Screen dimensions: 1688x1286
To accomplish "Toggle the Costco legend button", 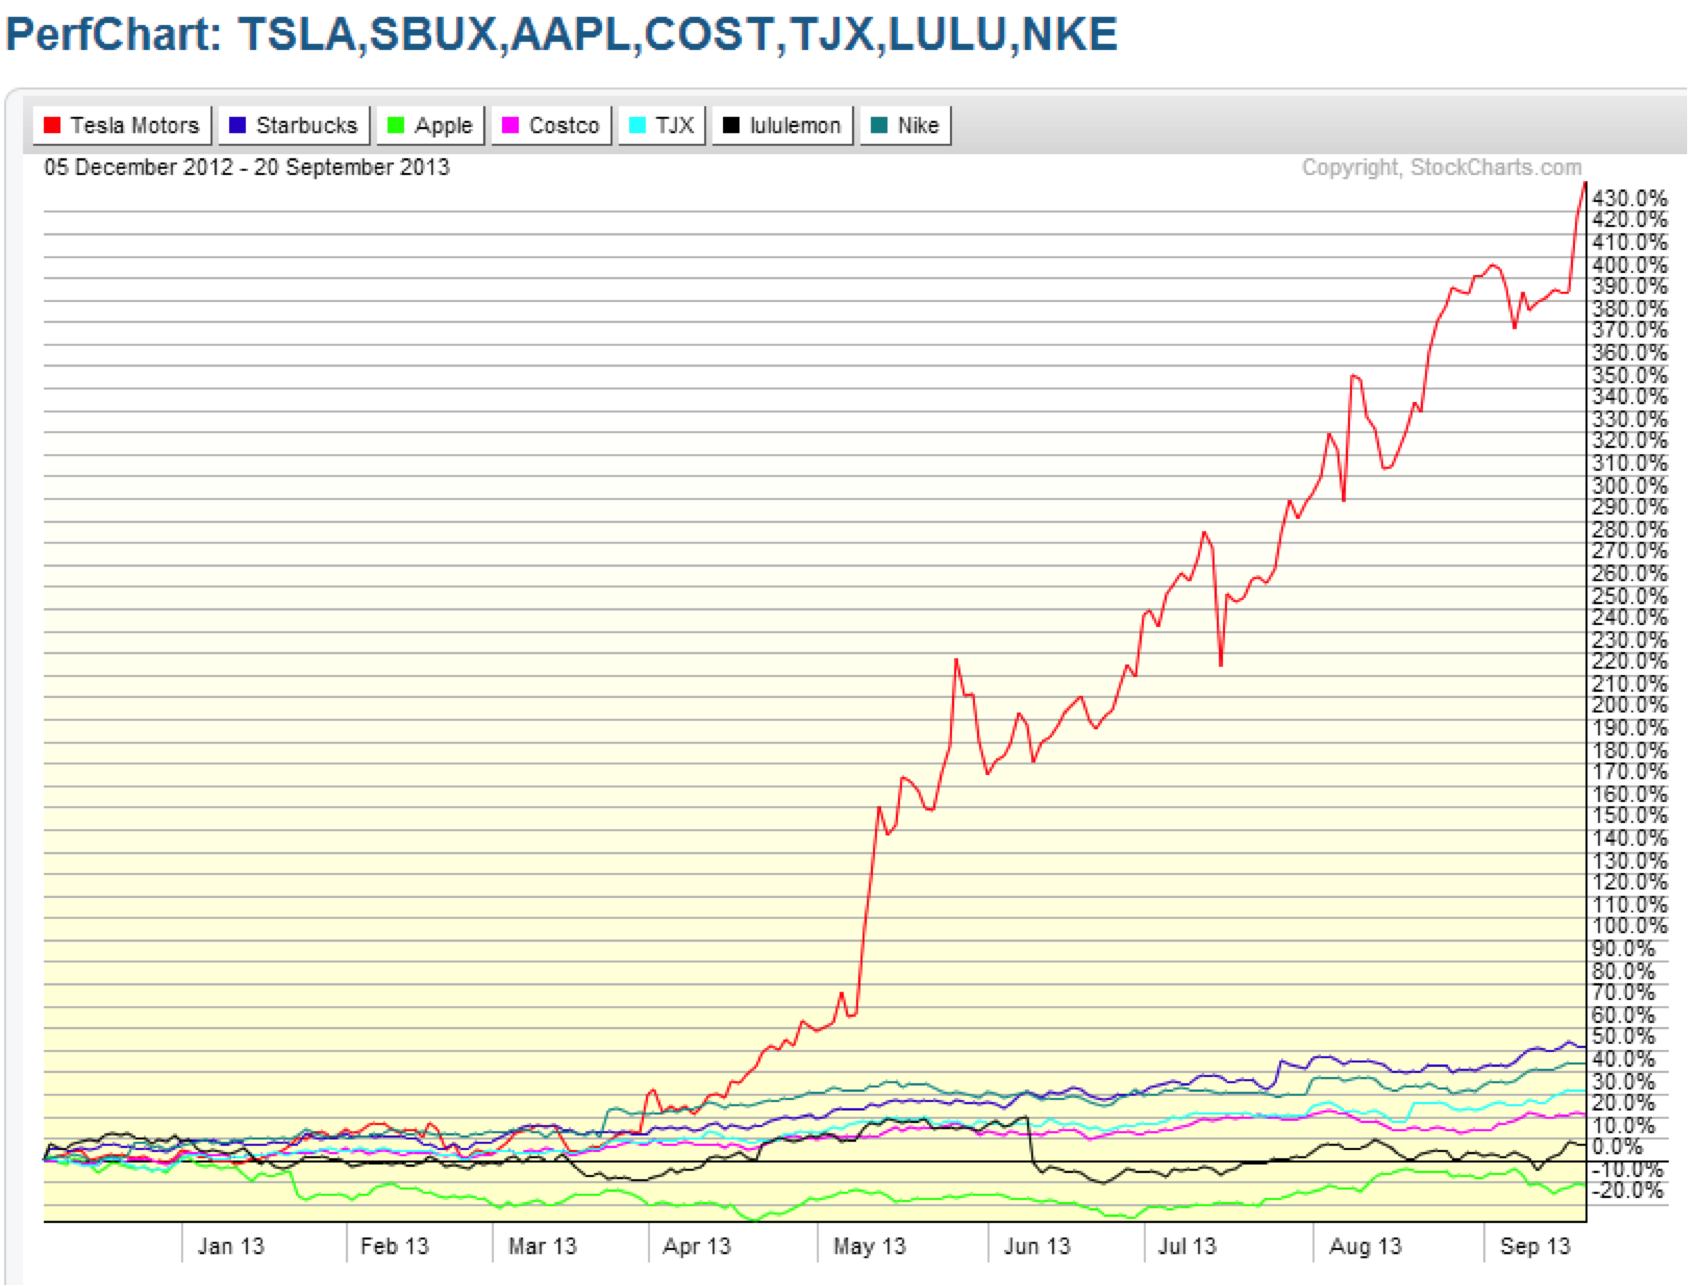I will (551, 126).
